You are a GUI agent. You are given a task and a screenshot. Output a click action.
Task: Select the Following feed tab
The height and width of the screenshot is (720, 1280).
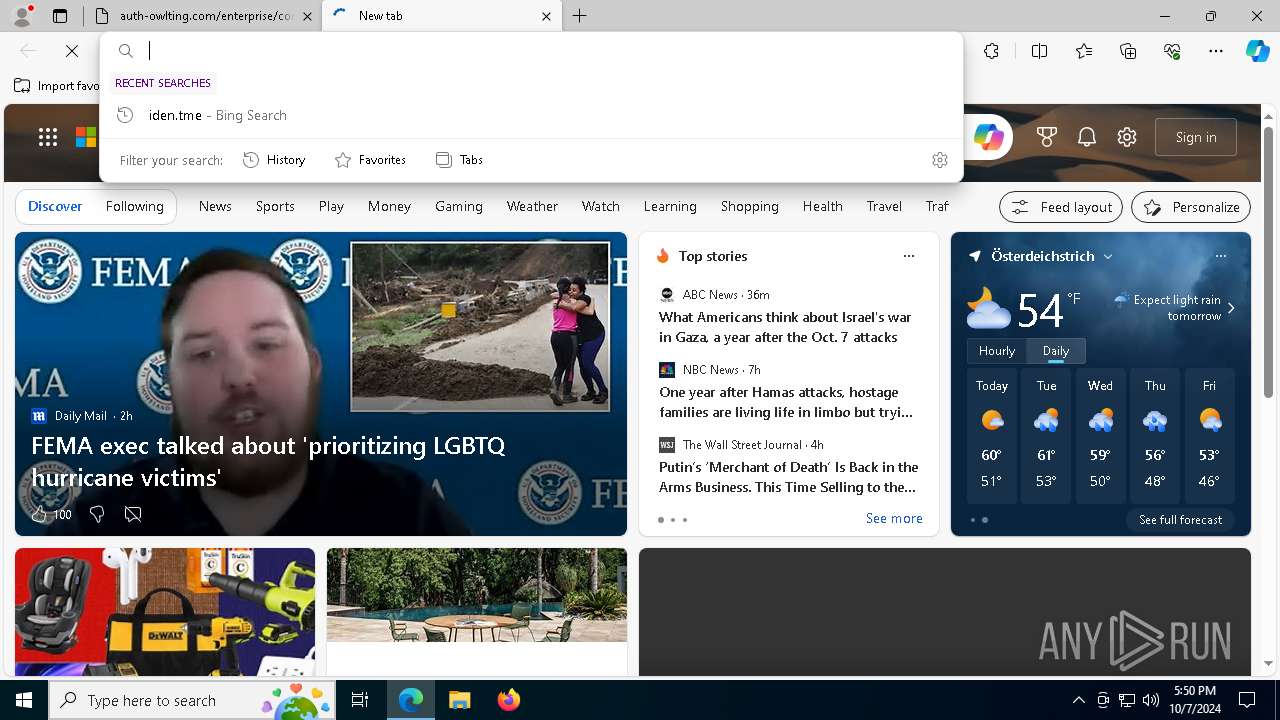coord(134,206)
